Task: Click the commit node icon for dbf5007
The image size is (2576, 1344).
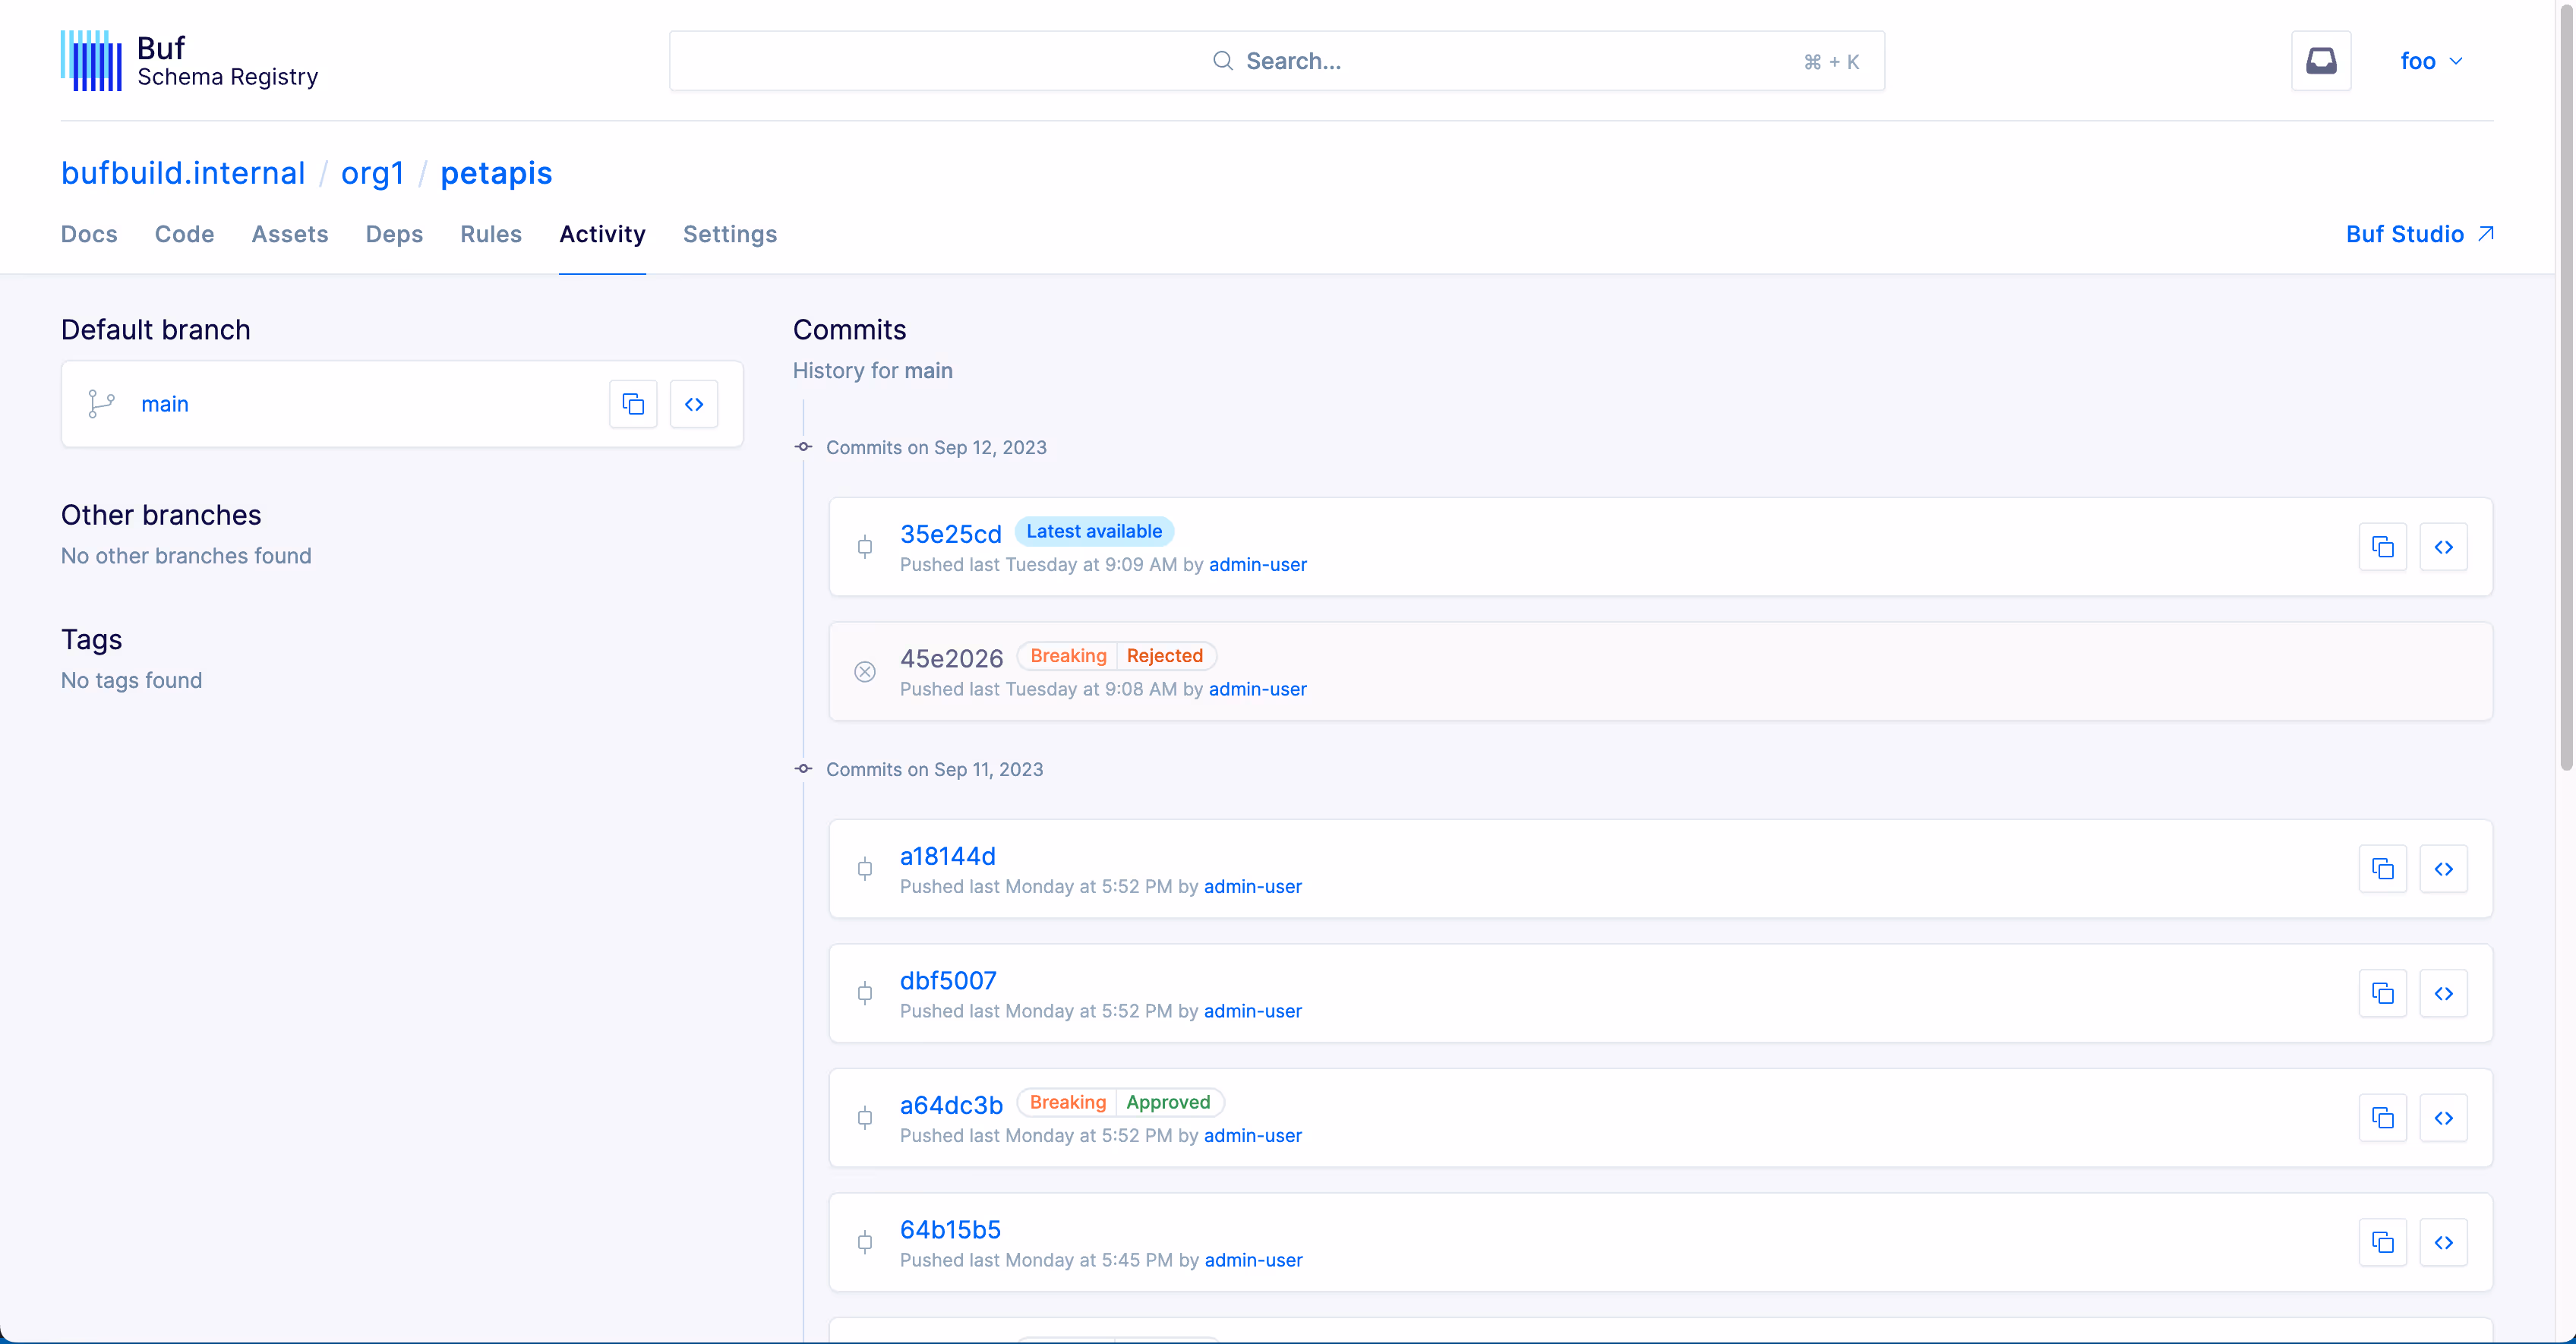Action: (865, 993)
